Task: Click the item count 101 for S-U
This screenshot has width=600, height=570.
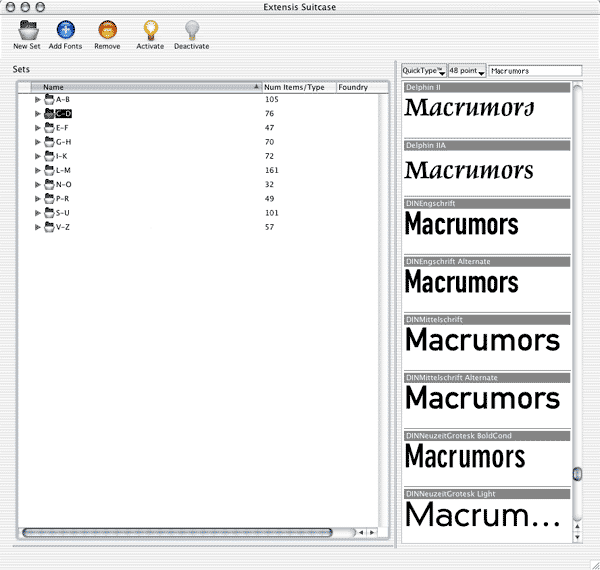Action: pos(272,213)
